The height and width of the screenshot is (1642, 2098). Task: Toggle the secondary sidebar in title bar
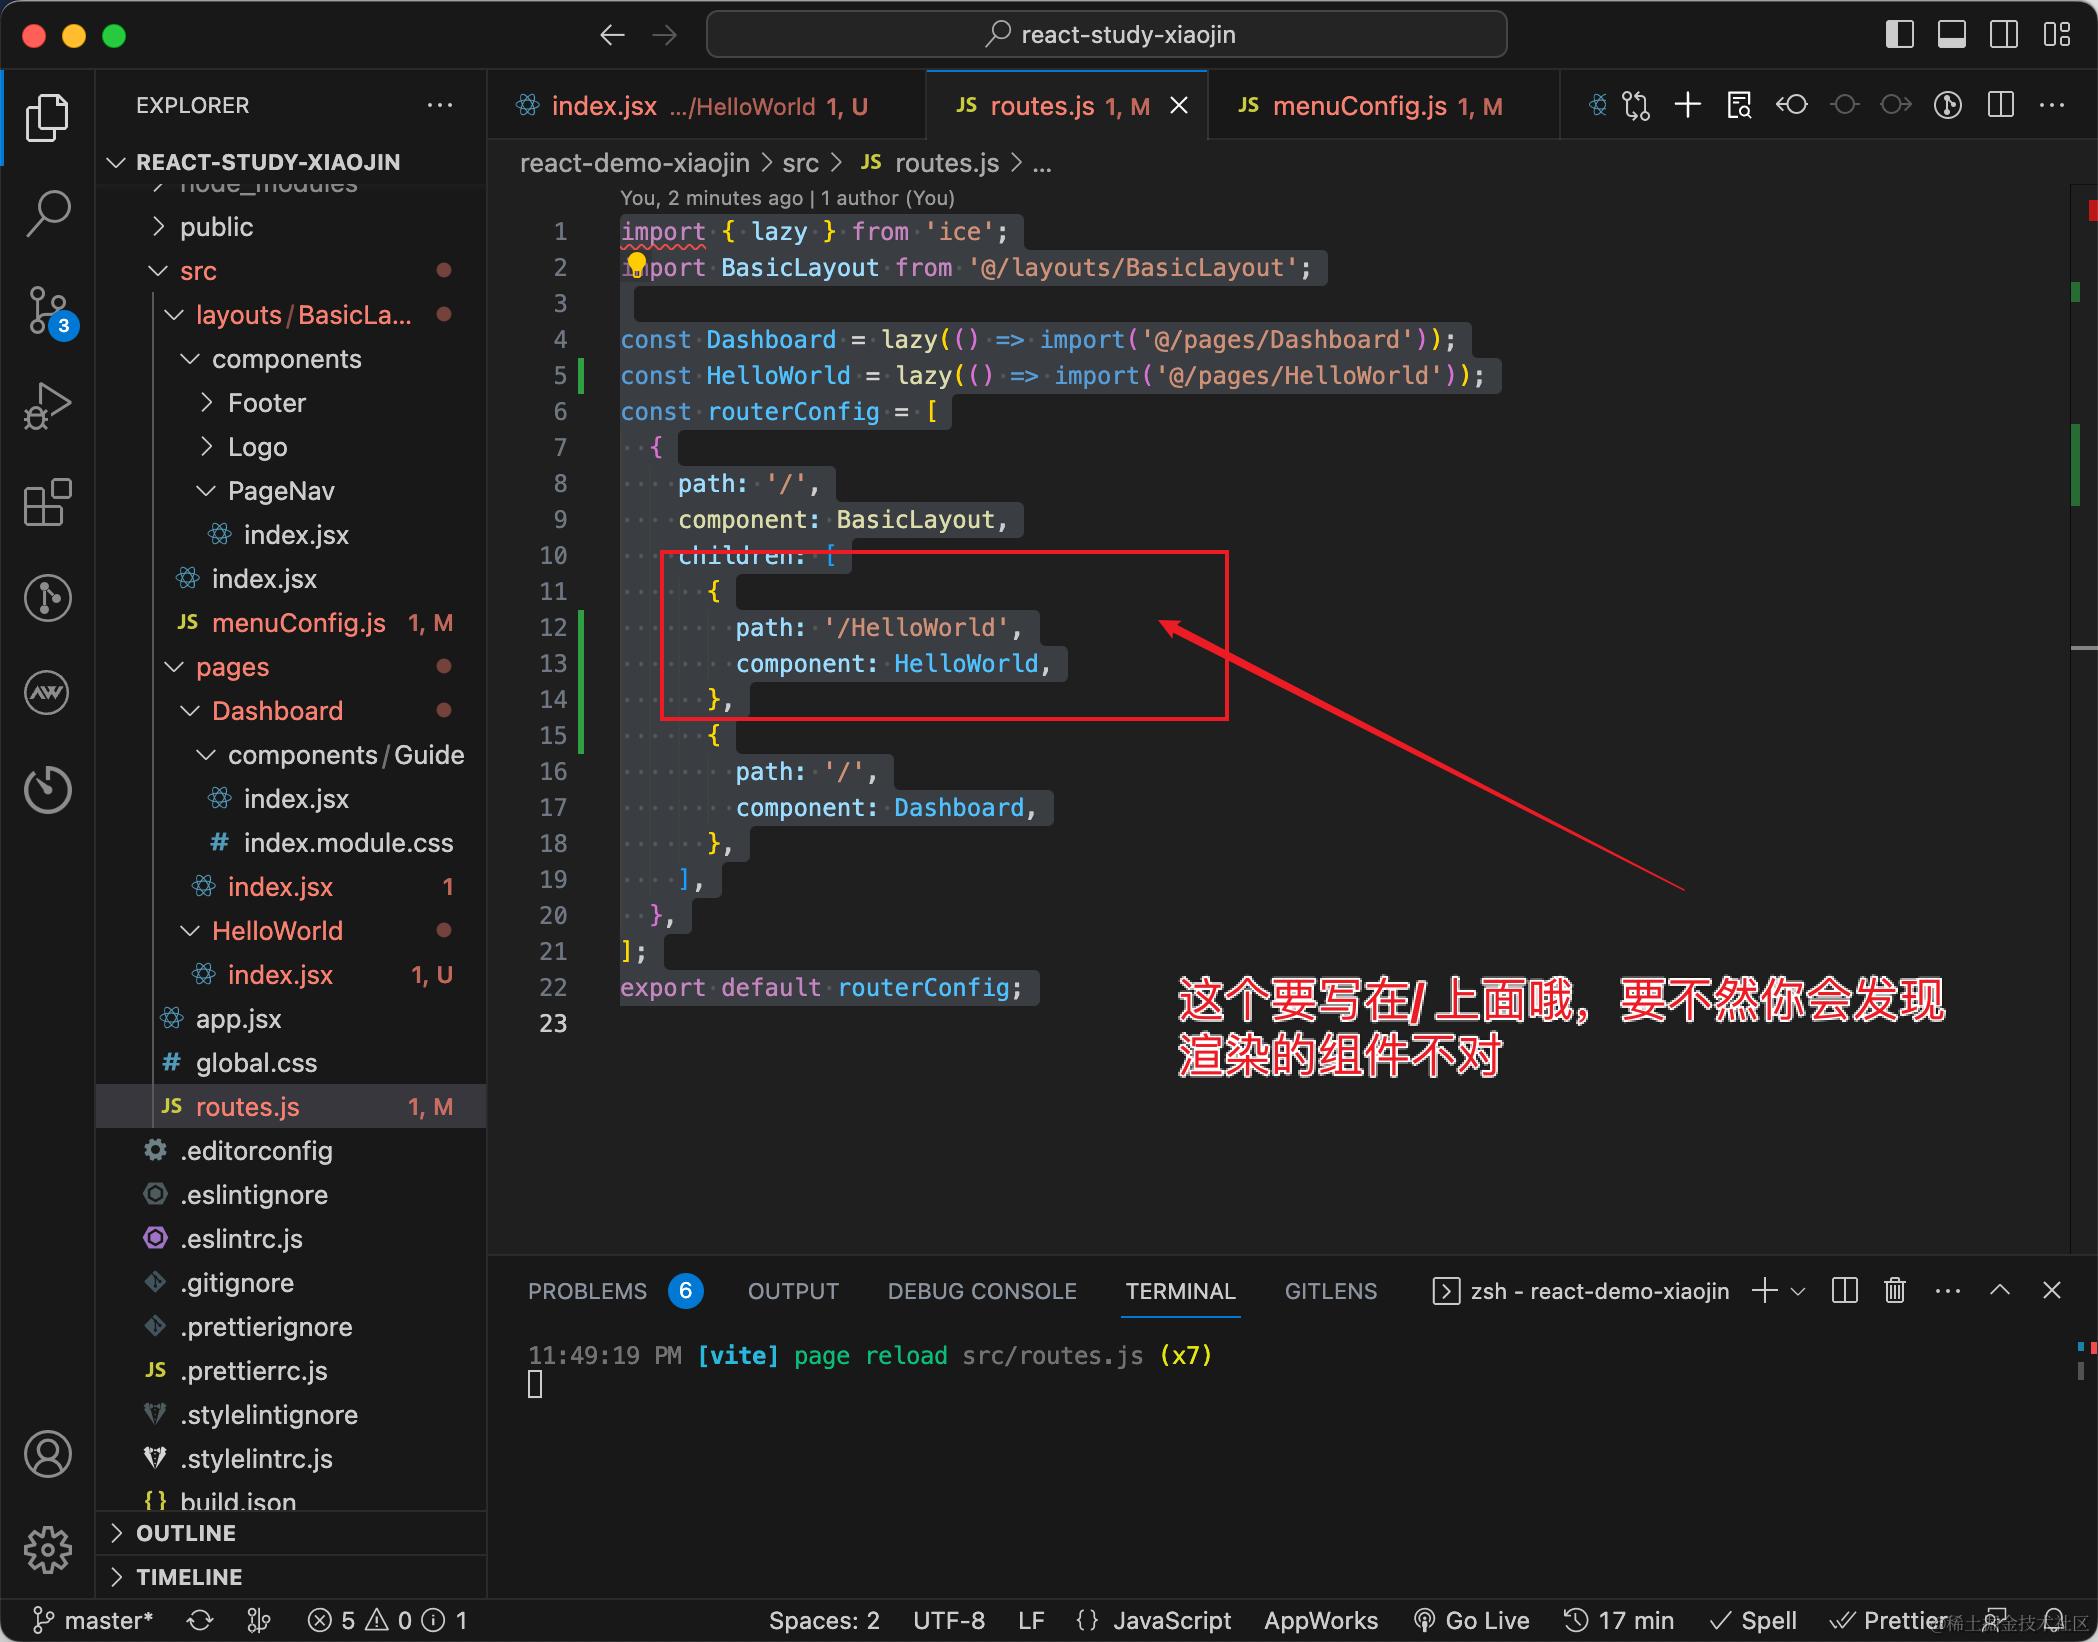pos(2004,35)
